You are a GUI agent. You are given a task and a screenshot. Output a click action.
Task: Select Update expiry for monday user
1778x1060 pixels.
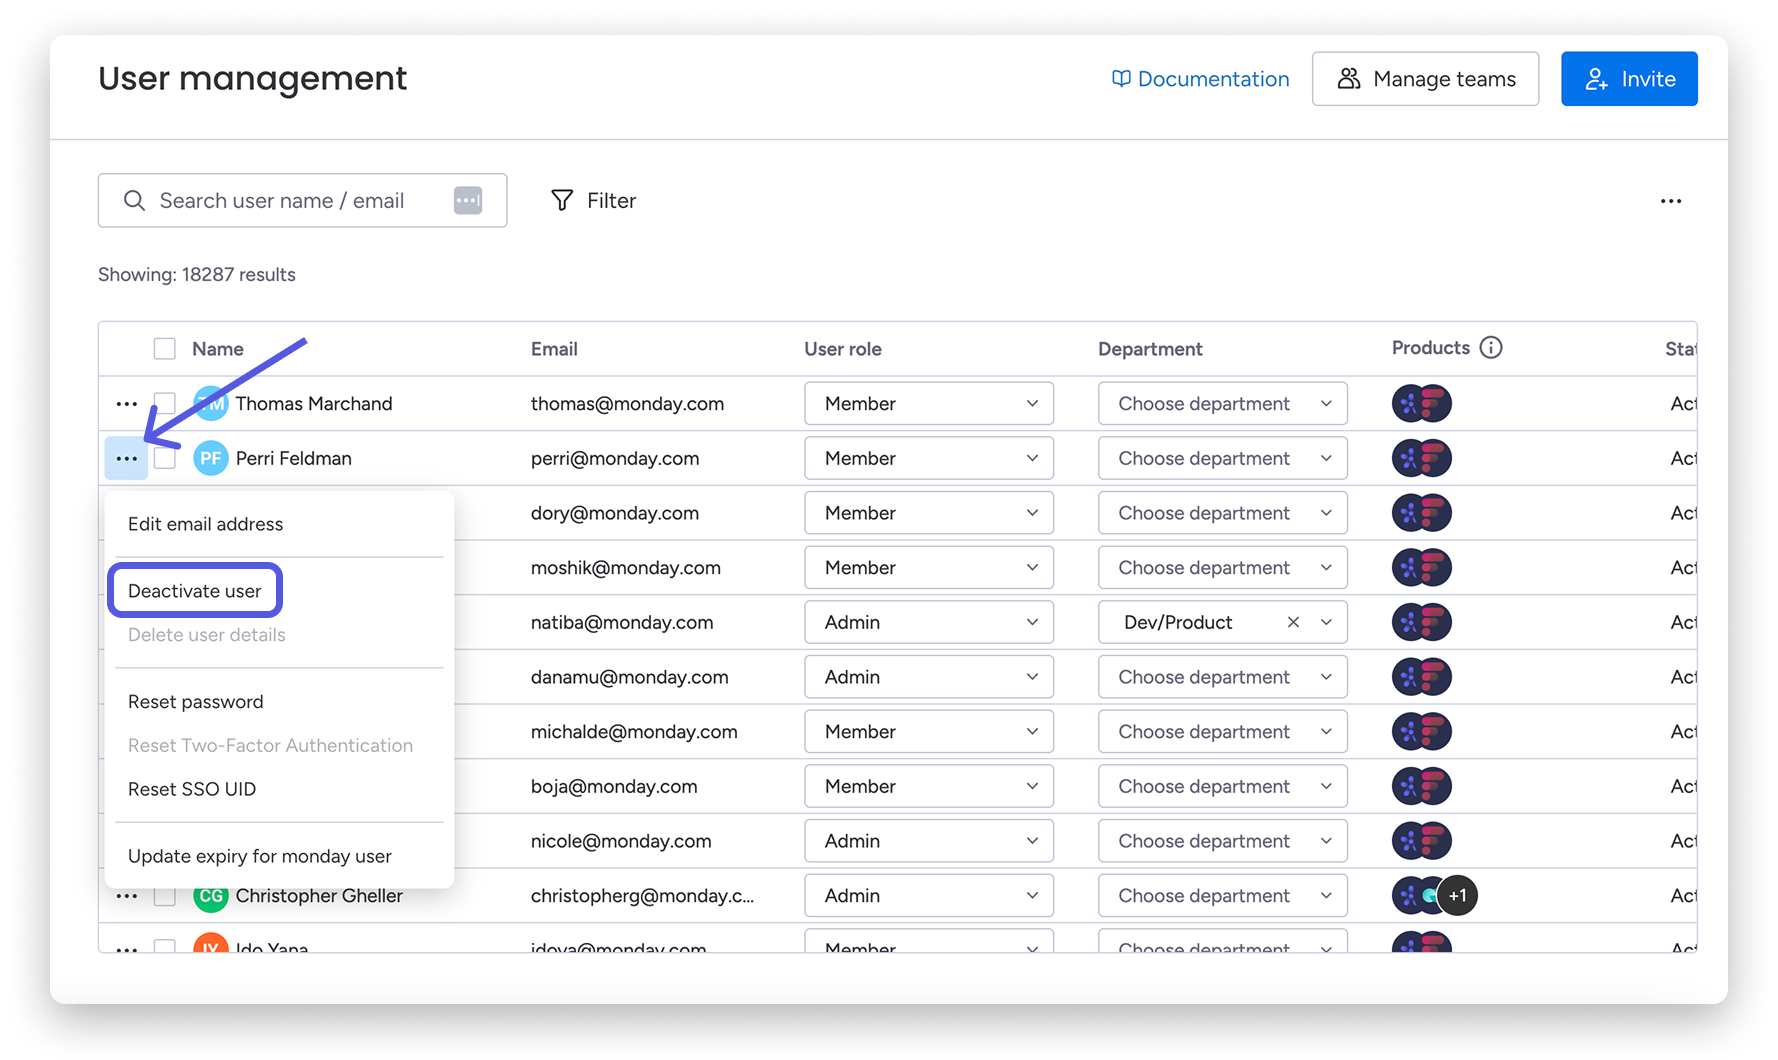pos(260,856)
